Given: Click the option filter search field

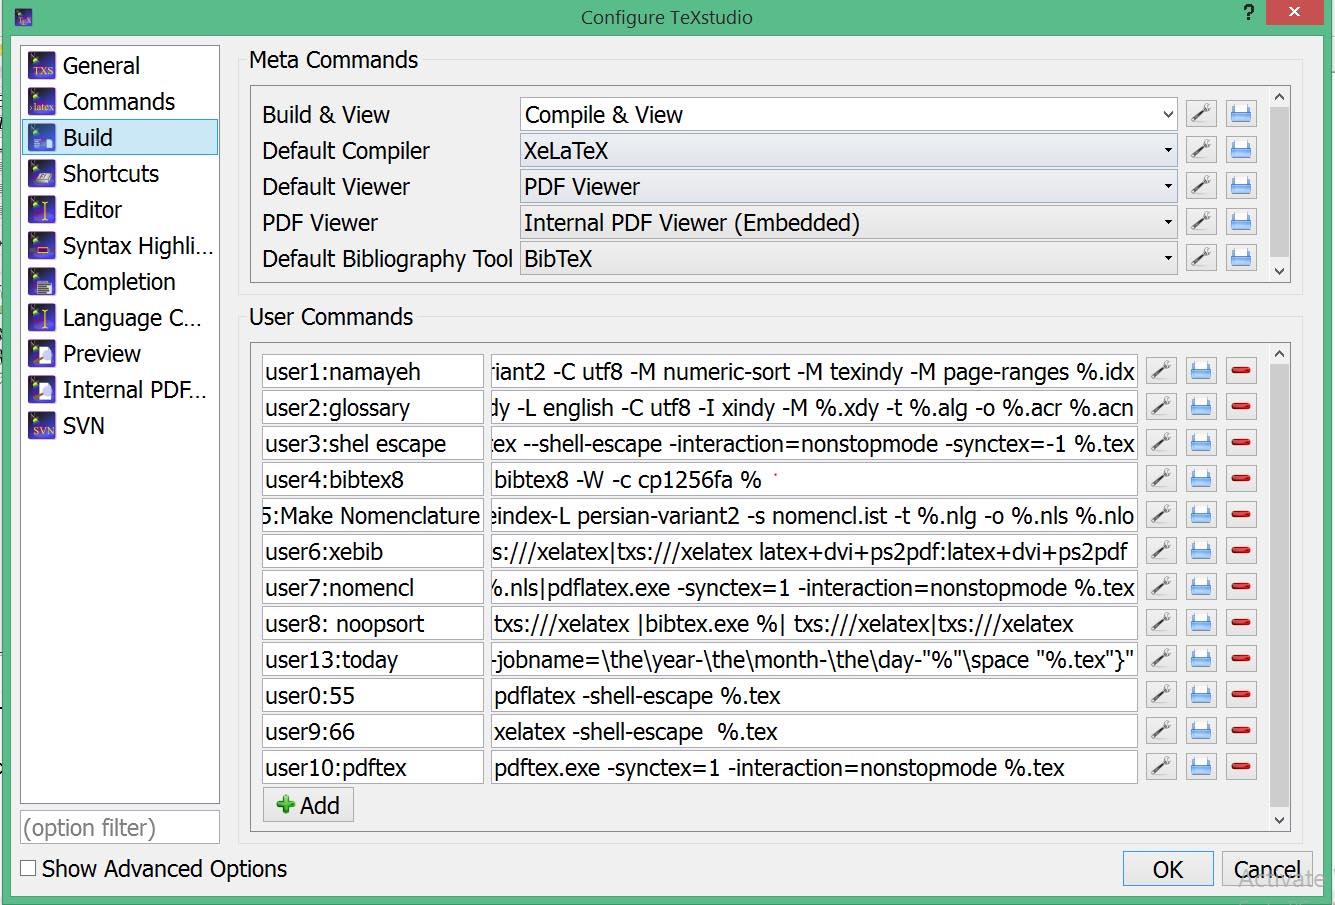Looking at the screenshot, I should pyautogui.click(x=120, y=827).
